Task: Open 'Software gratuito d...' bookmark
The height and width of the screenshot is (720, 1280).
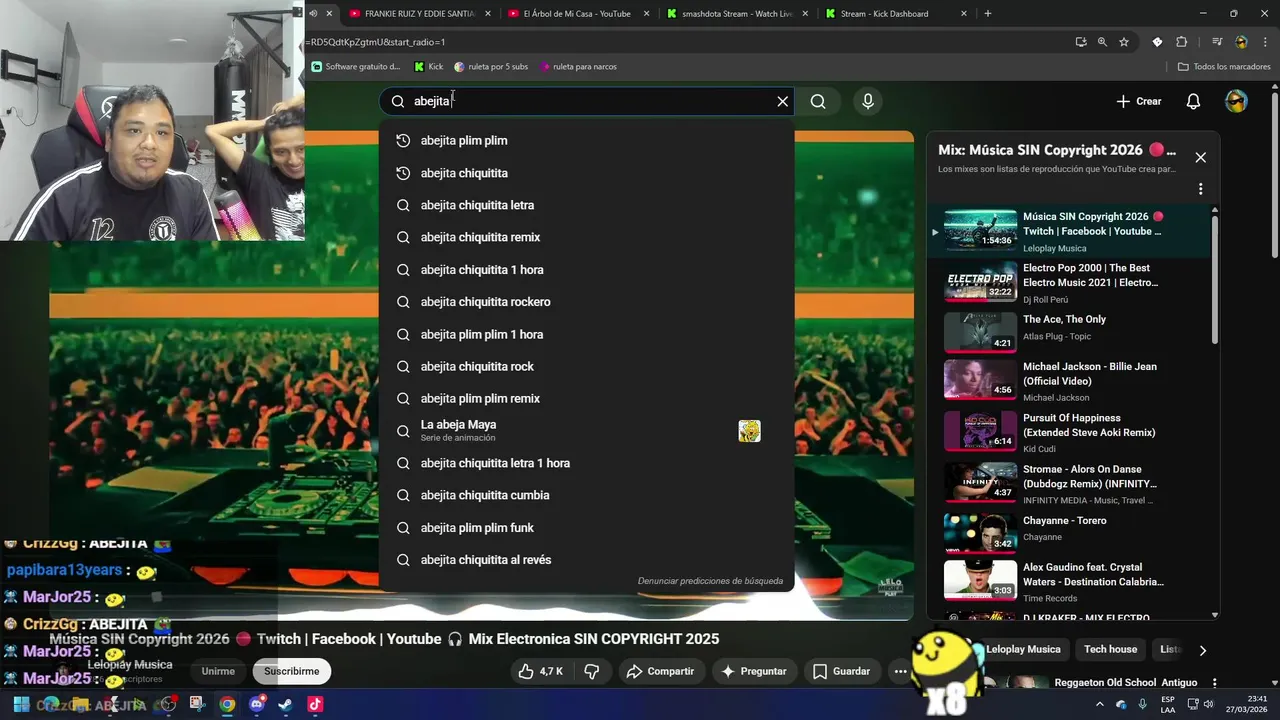Action: pyautogui.click(x=356, y=67)
